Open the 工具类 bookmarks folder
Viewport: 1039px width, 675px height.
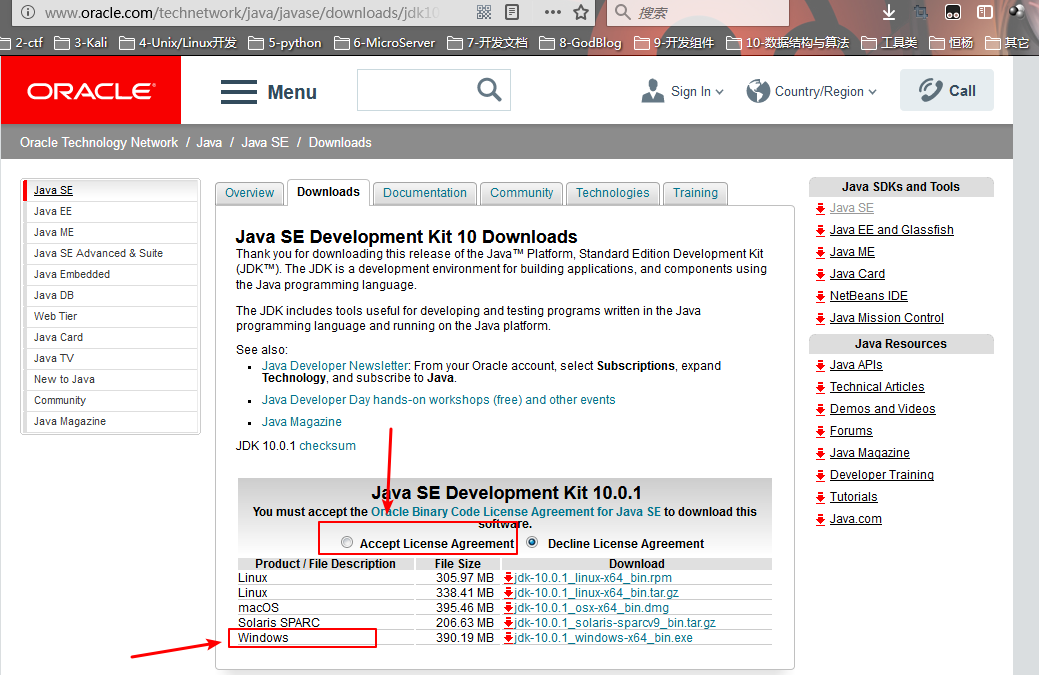pyautogui.click(x=889, y=43)
